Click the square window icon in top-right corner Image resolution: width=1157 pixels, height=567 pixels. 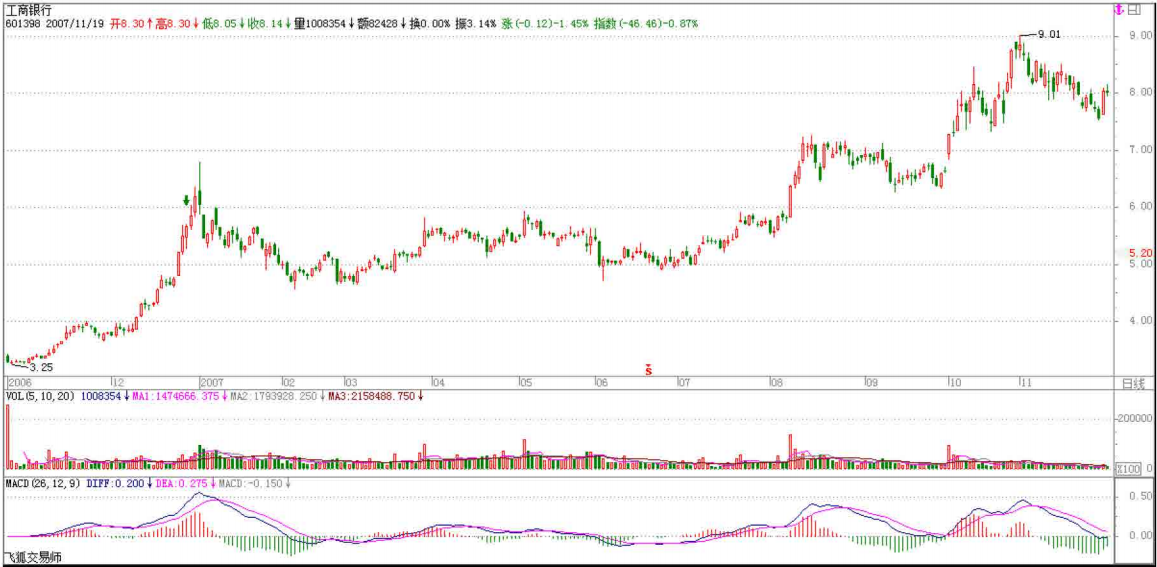click(1134, 10)
